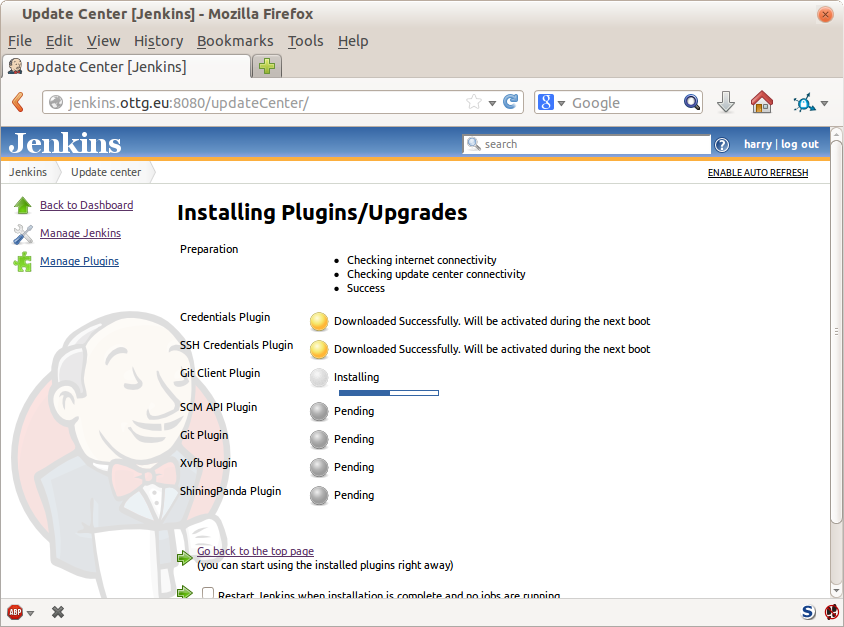
Task: Open the Google search engine dropdown
Action: 560,101
